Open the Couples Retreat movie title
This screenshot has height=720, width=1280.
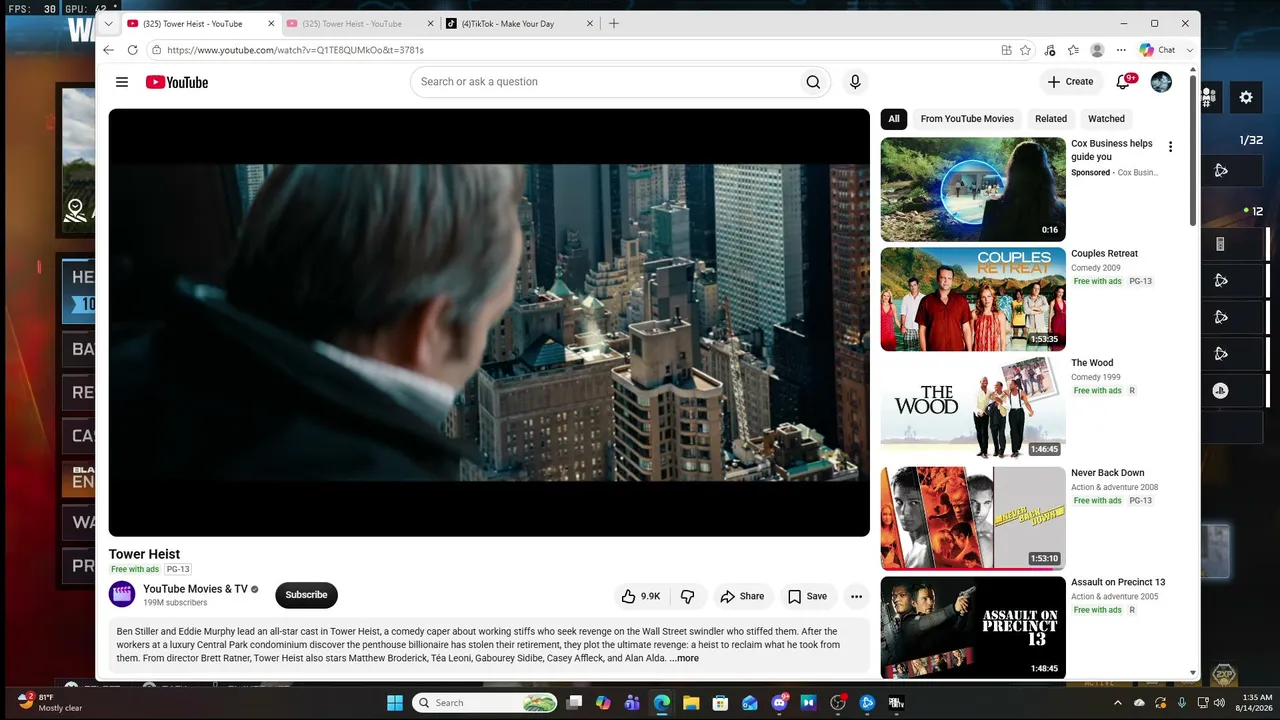coord(1104,254)
